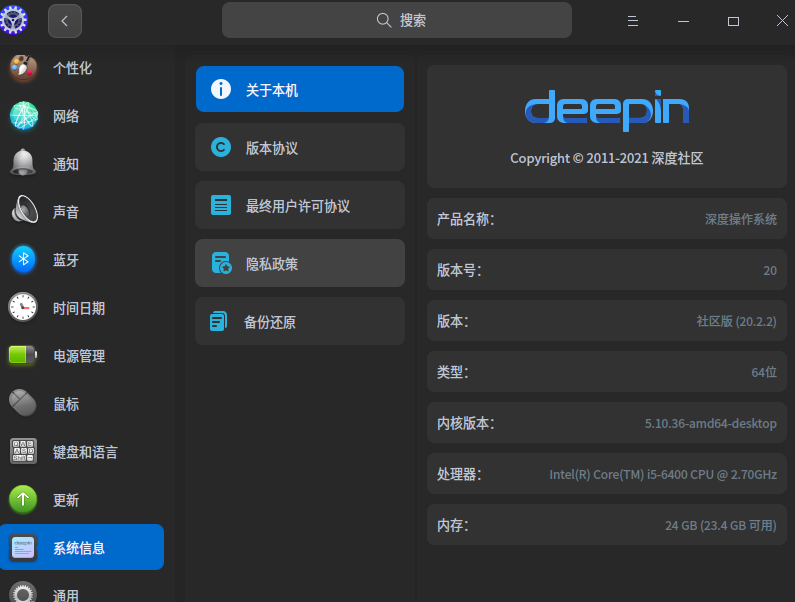View the Privacy Policy (隐私政策) page
The image size is (795, 602).
click(299, 264)
